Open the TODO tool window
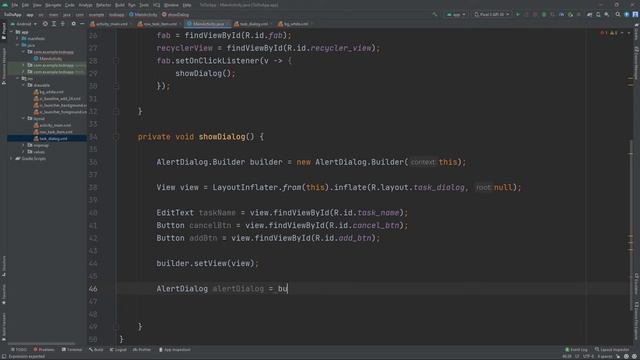The height and width of the screenshot is (360, 640). 18,350
